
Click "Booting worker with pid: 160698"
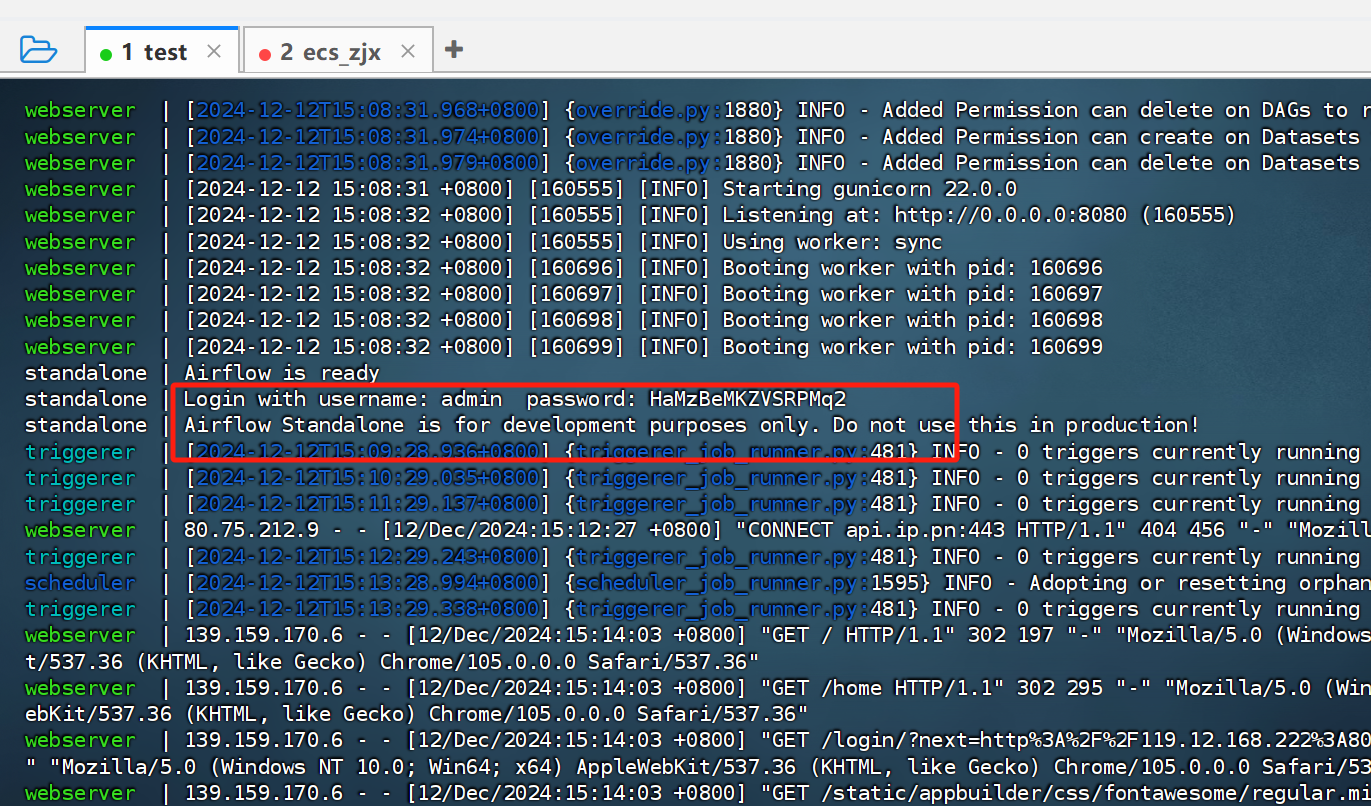coord(912,320)
